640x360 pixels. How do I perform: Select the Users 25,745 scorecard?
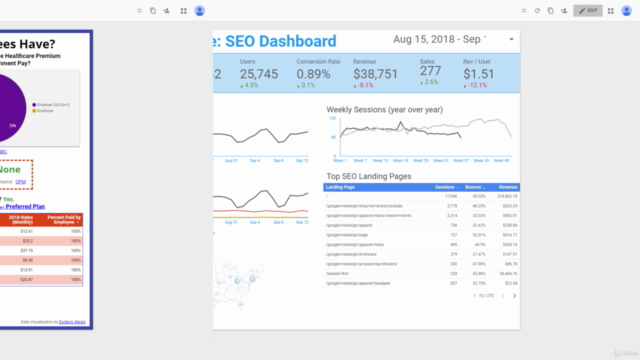tap(259, 73)
